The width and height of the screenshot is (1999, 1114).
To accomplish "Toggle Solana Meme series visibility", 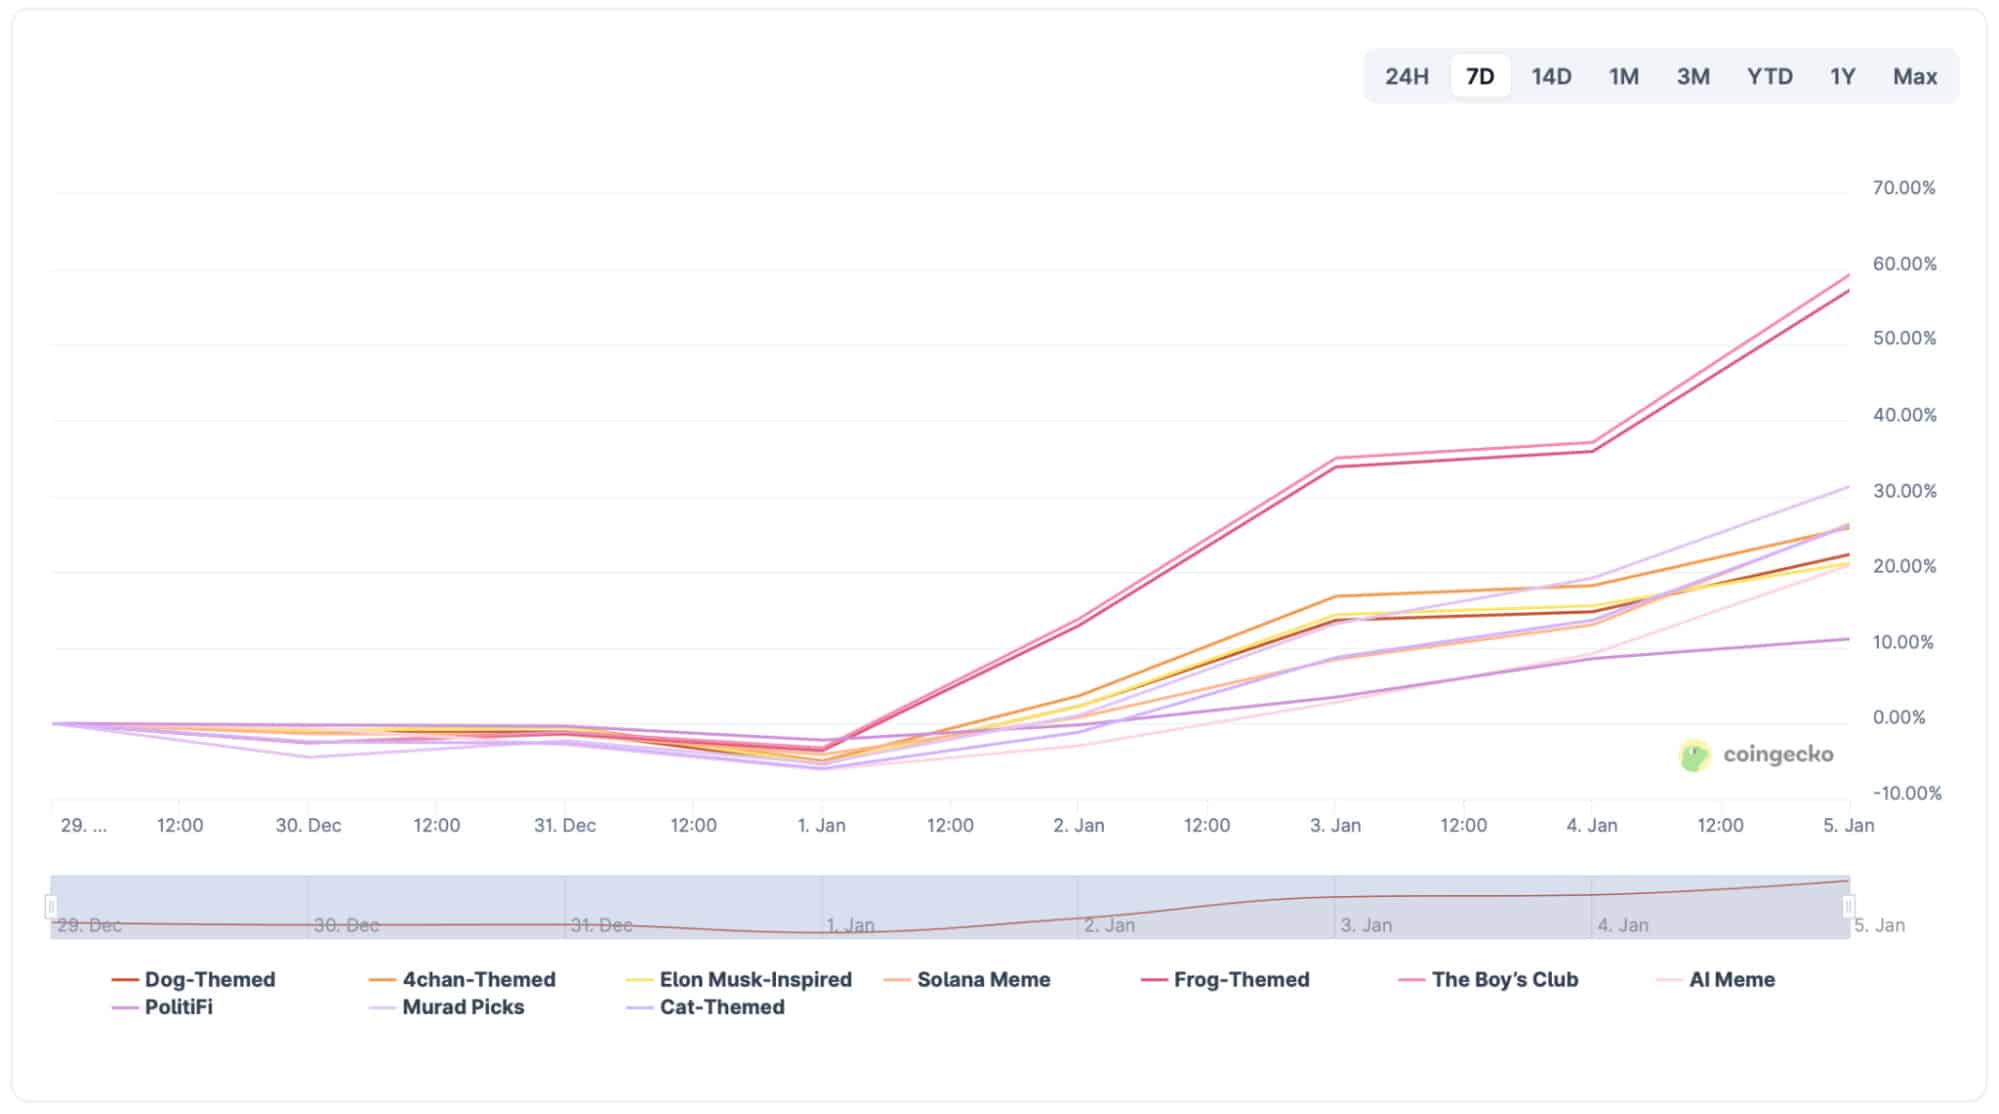I will coord(983,980).
